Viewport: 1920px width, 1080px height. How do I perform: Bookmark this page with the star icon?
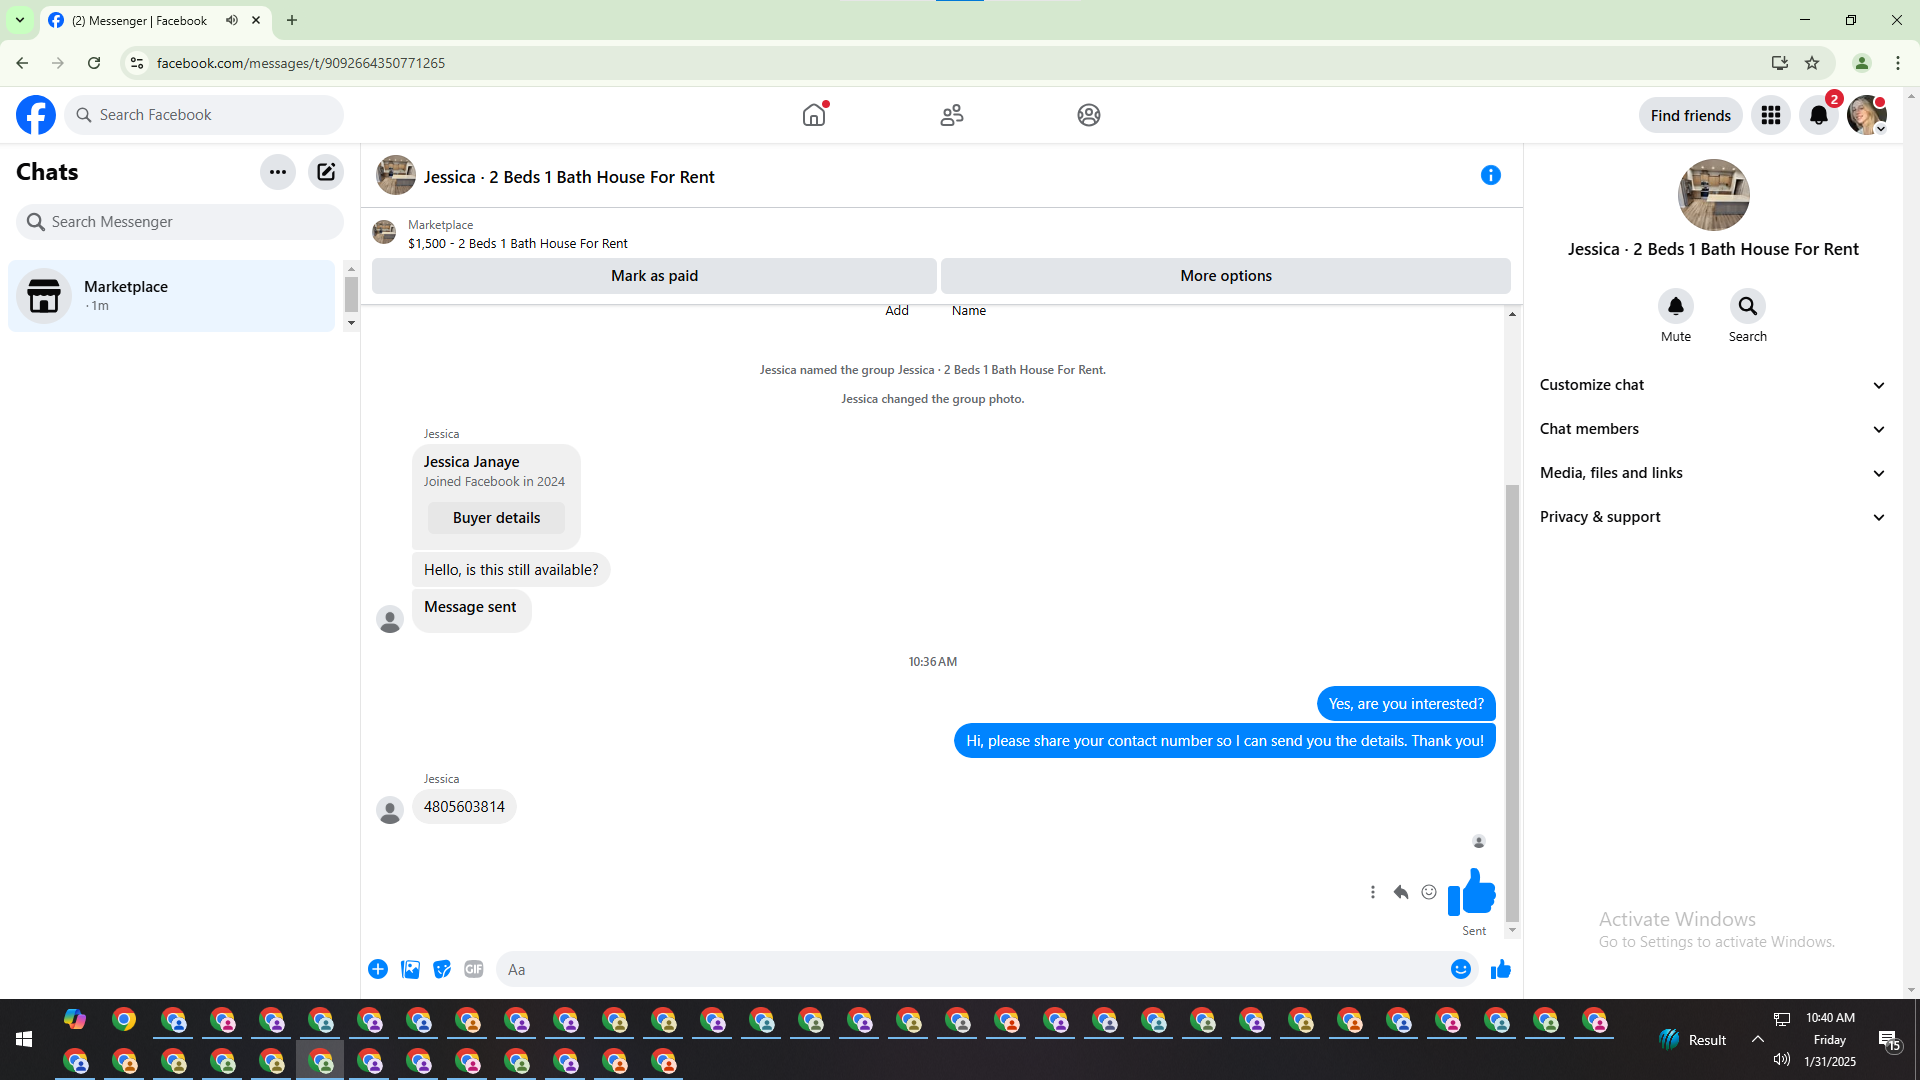pyautogui.click(x=1812, y=63)
